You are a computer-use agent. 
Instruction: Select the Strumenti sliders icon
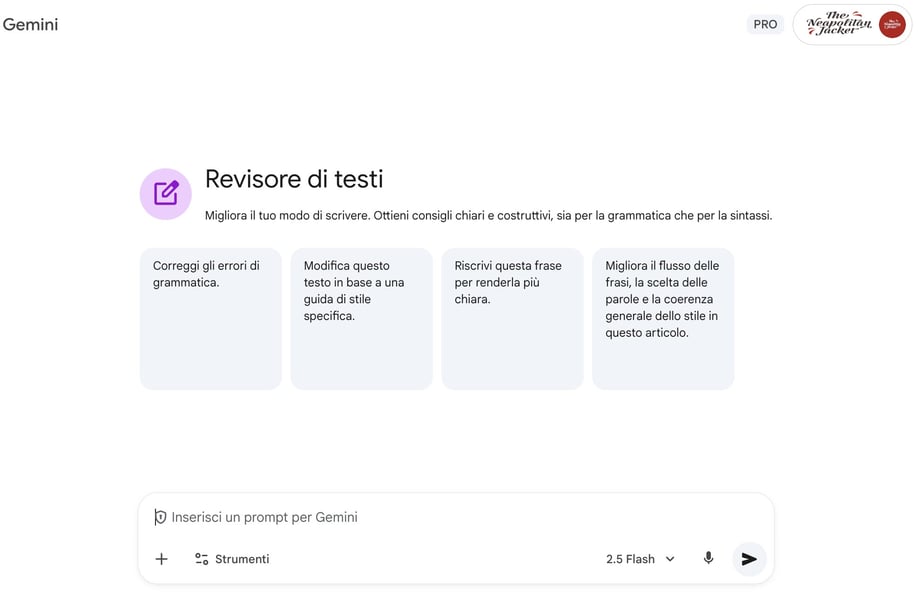201,558
